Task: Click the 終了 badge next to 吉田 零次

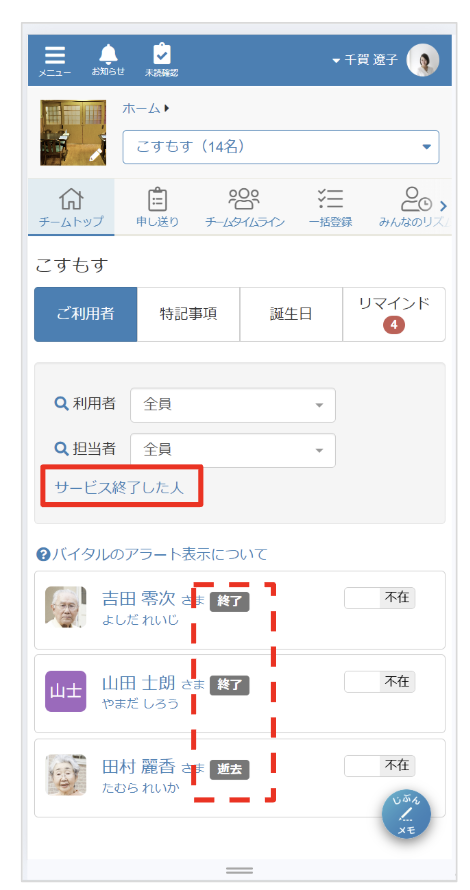Action: [x=229, y=602]
